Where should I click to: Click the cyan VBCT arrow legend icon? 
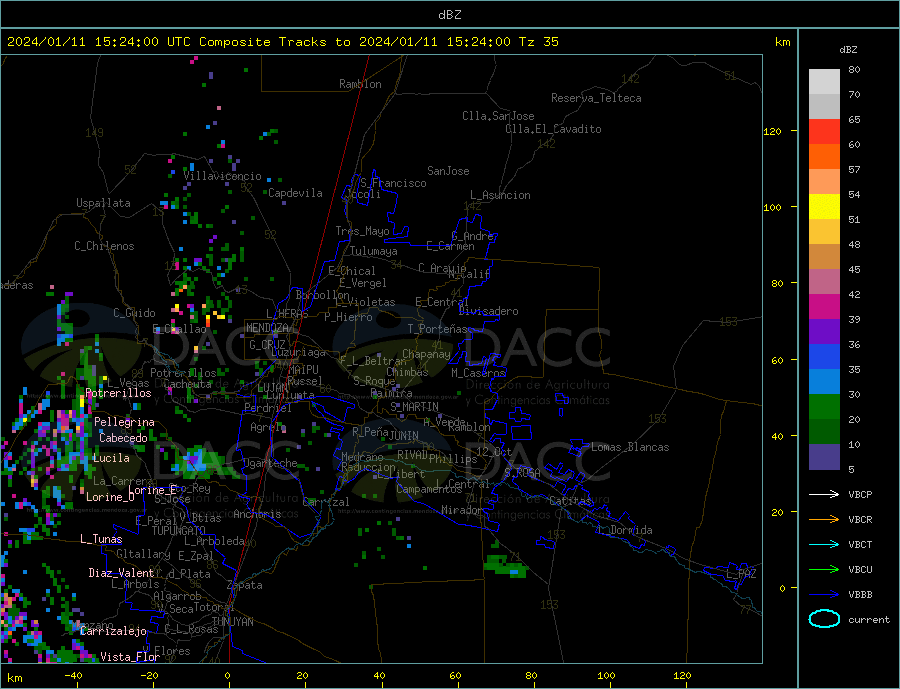(824, 544)
